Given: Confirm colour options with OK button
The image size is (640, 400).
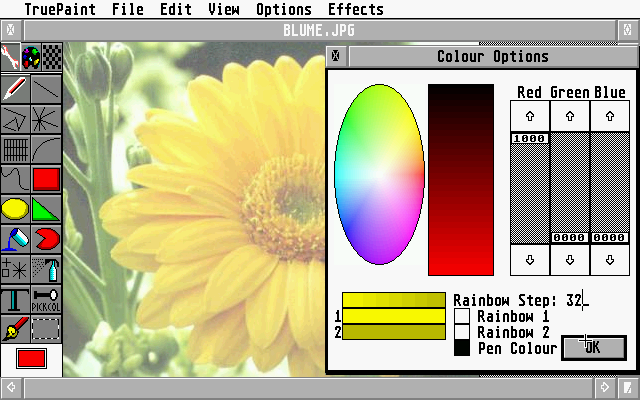Looking at the screenshot, I should [594, 348].
